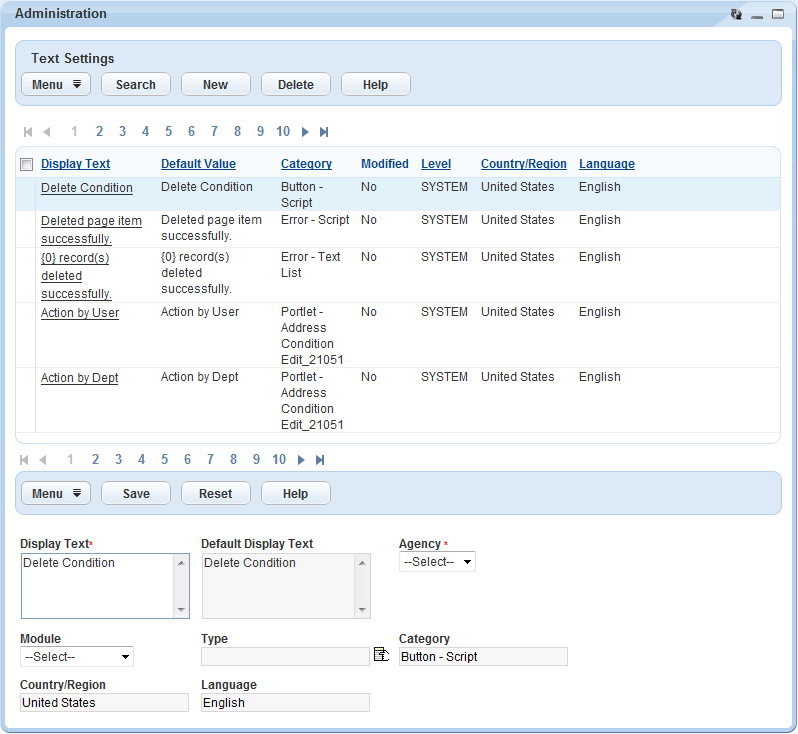The width and height of the screenshot is (798, 734).
Task: Go to previous page in top pagination
Action: (x=46, y=132)
